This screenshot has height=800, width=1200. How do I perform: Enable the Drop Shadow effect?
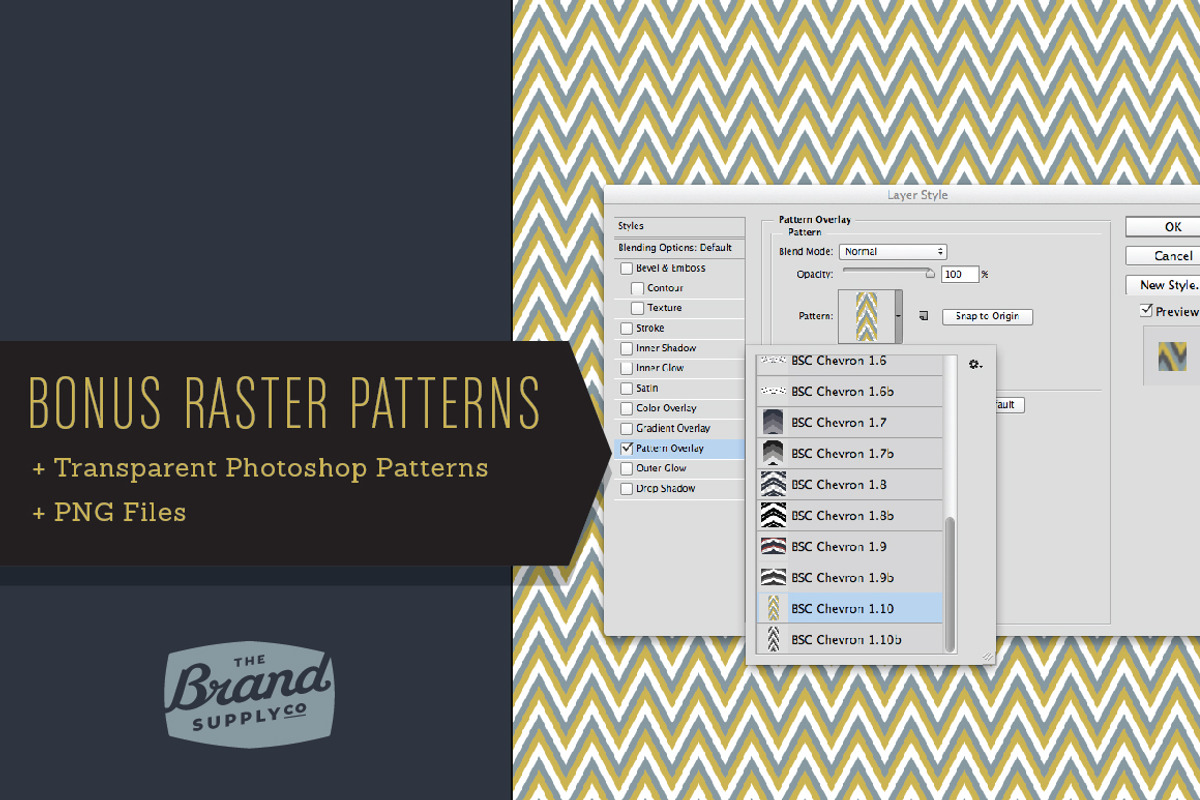[627, 489]
